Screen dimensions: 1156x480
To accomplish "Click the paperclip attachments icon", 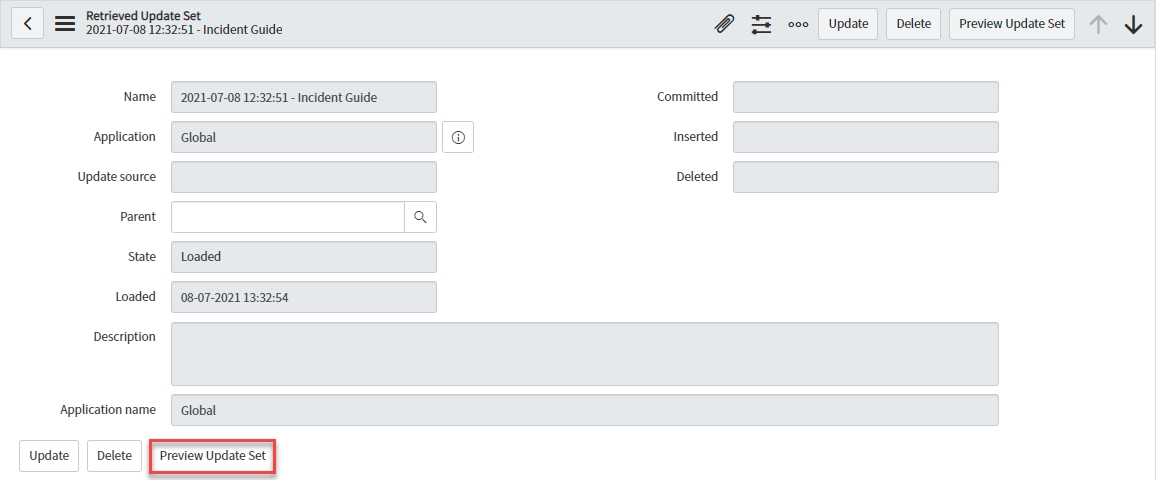I will click(x=724, y=24).
